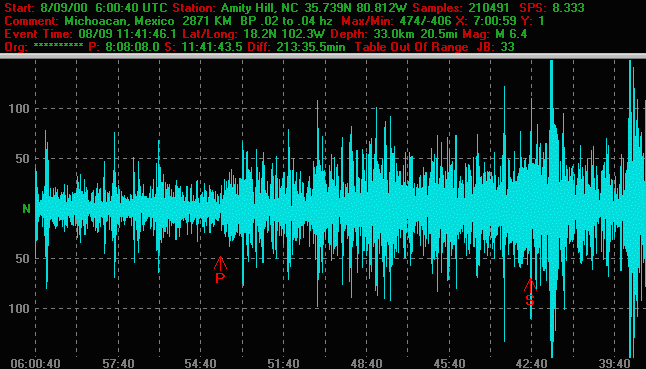Screen dimensions: 646x369
Task: Click the Event Time 08/09 11:41:46.1 field
Action: 90,34
